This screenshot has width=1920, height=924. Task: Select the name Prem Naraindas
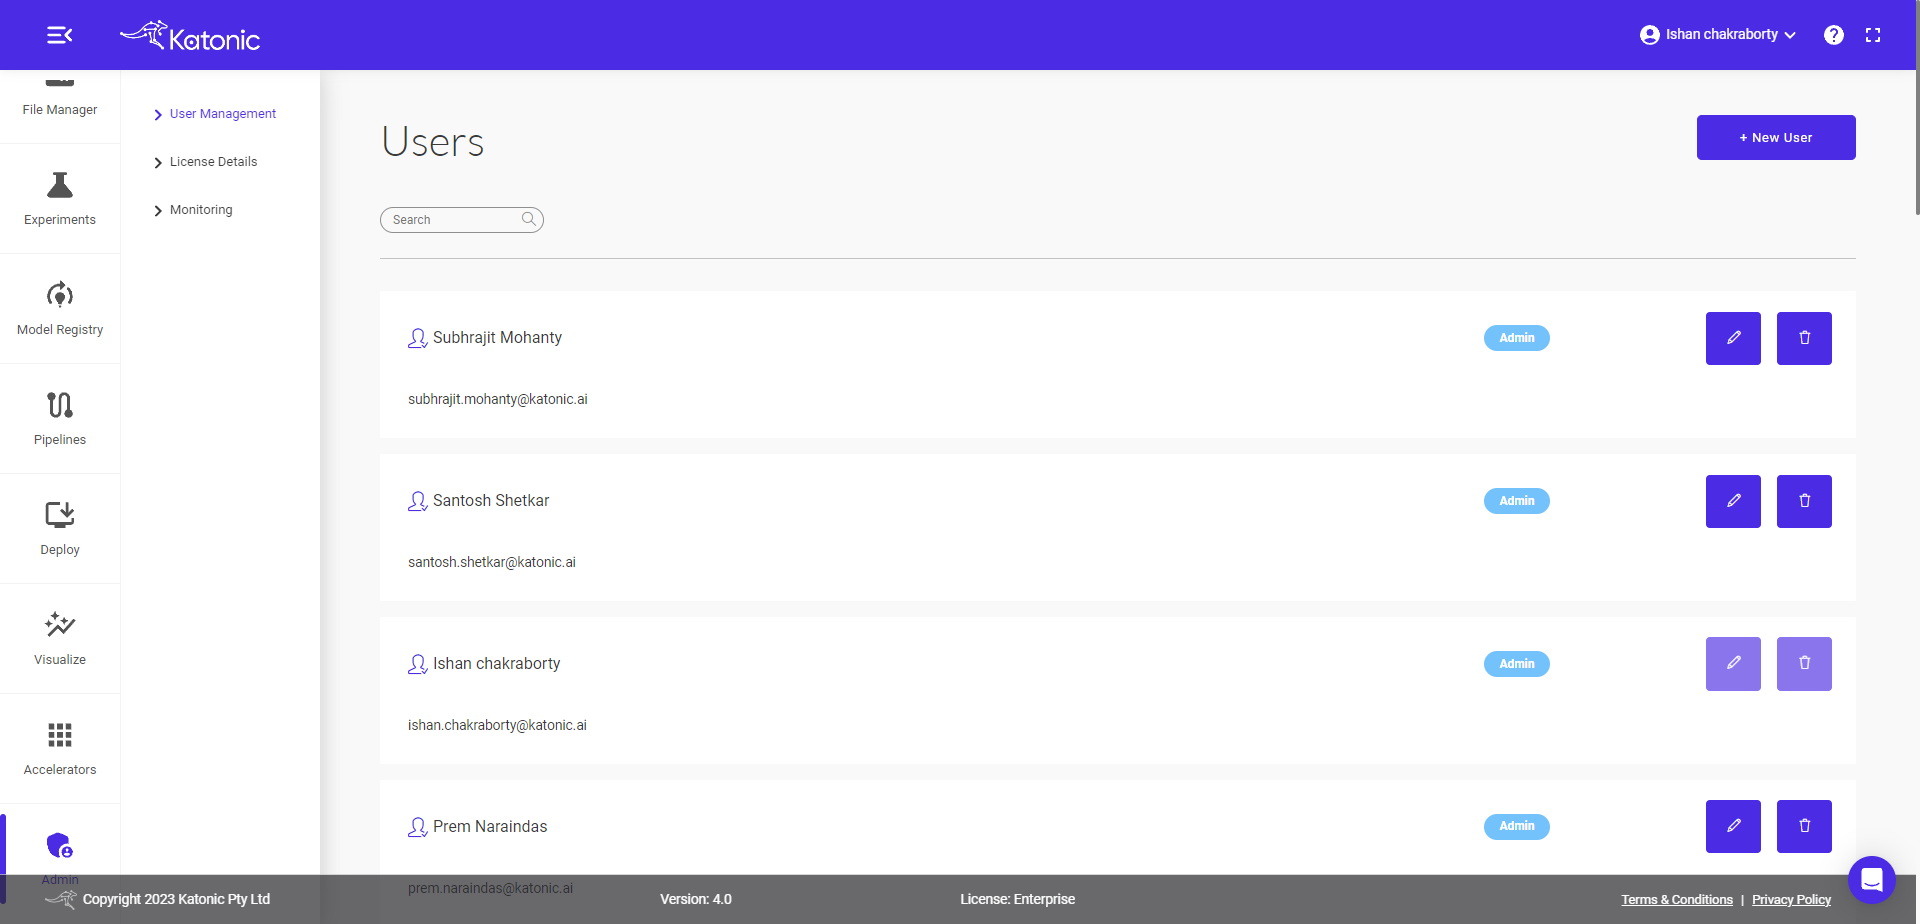(490, 827)
